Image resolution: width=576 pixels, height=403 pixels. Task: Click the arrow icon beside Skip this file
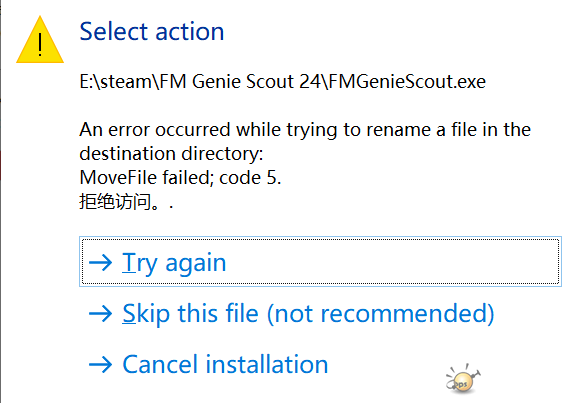[100, 313]
